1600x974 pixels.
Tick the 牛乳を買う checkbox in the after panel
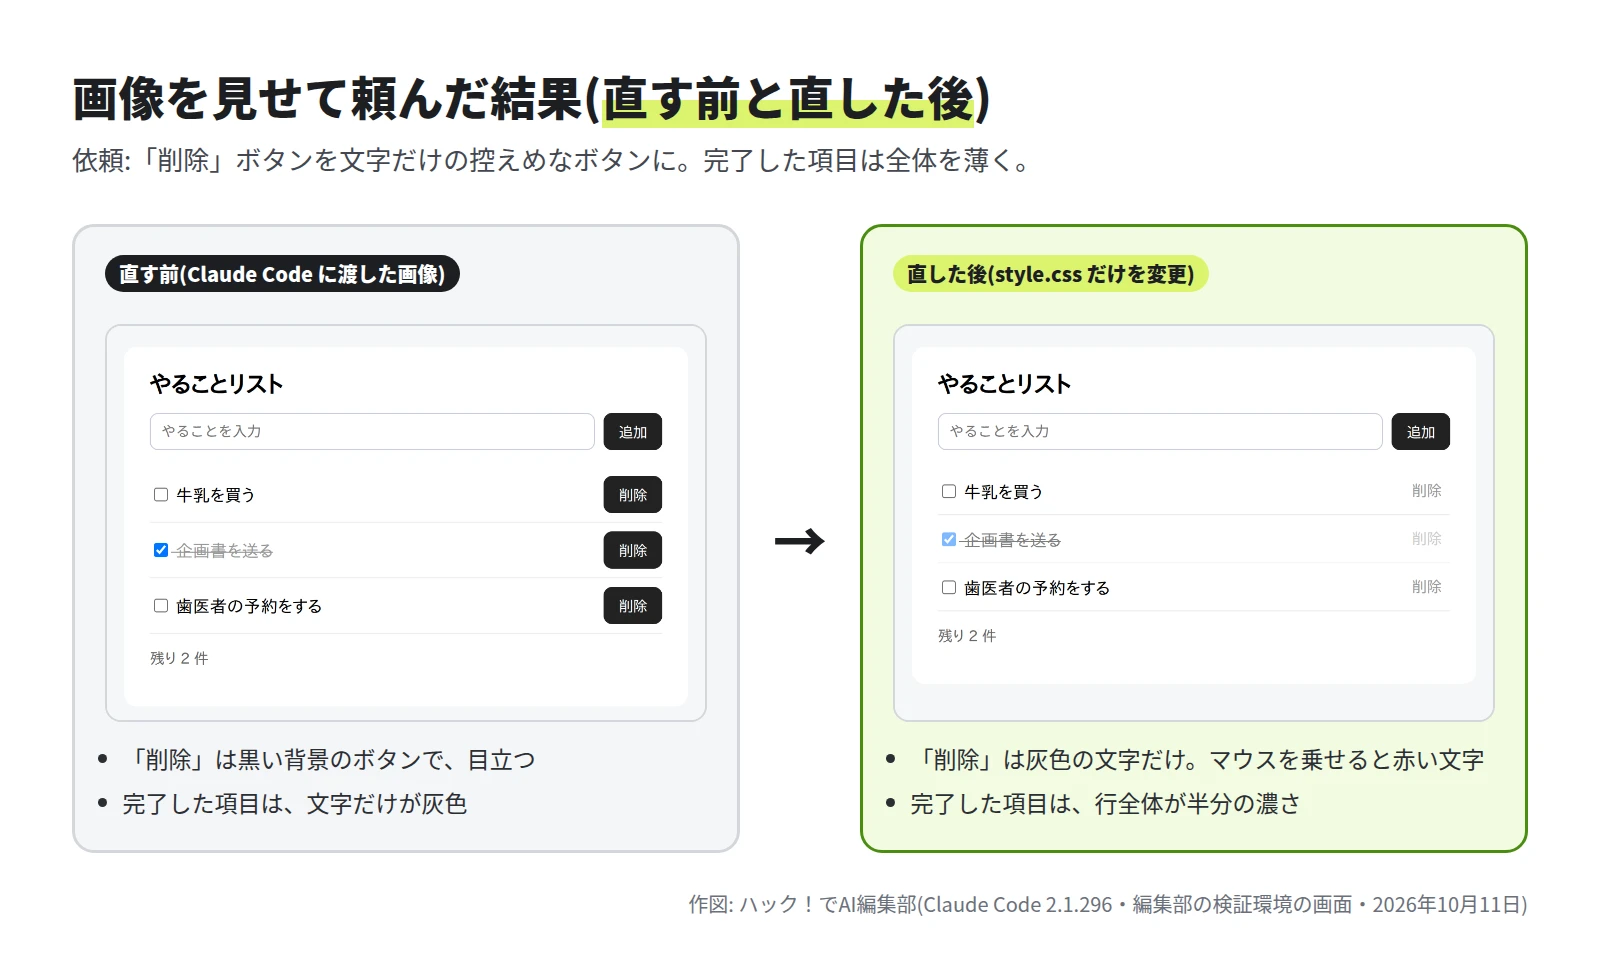pos(949,491)
